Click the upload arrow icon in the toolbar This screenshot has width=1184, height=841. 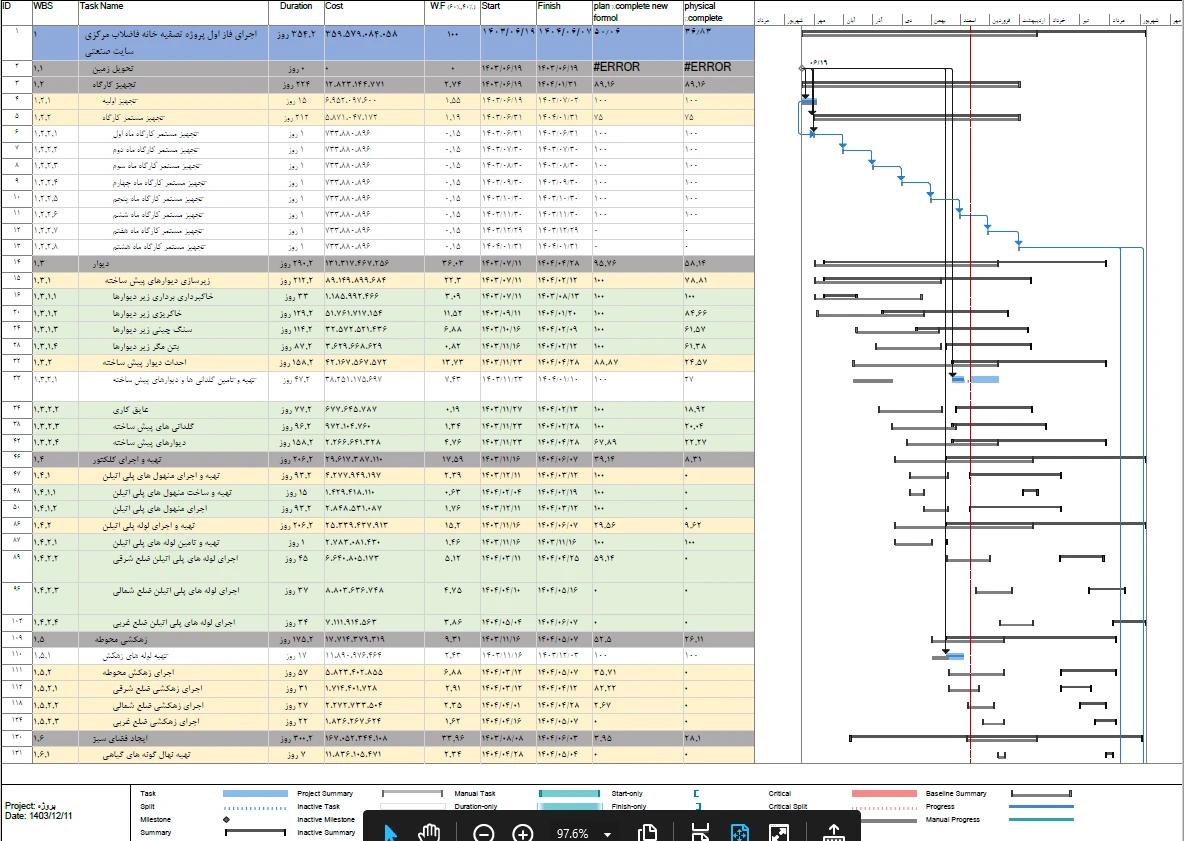(x=833, y=834)
